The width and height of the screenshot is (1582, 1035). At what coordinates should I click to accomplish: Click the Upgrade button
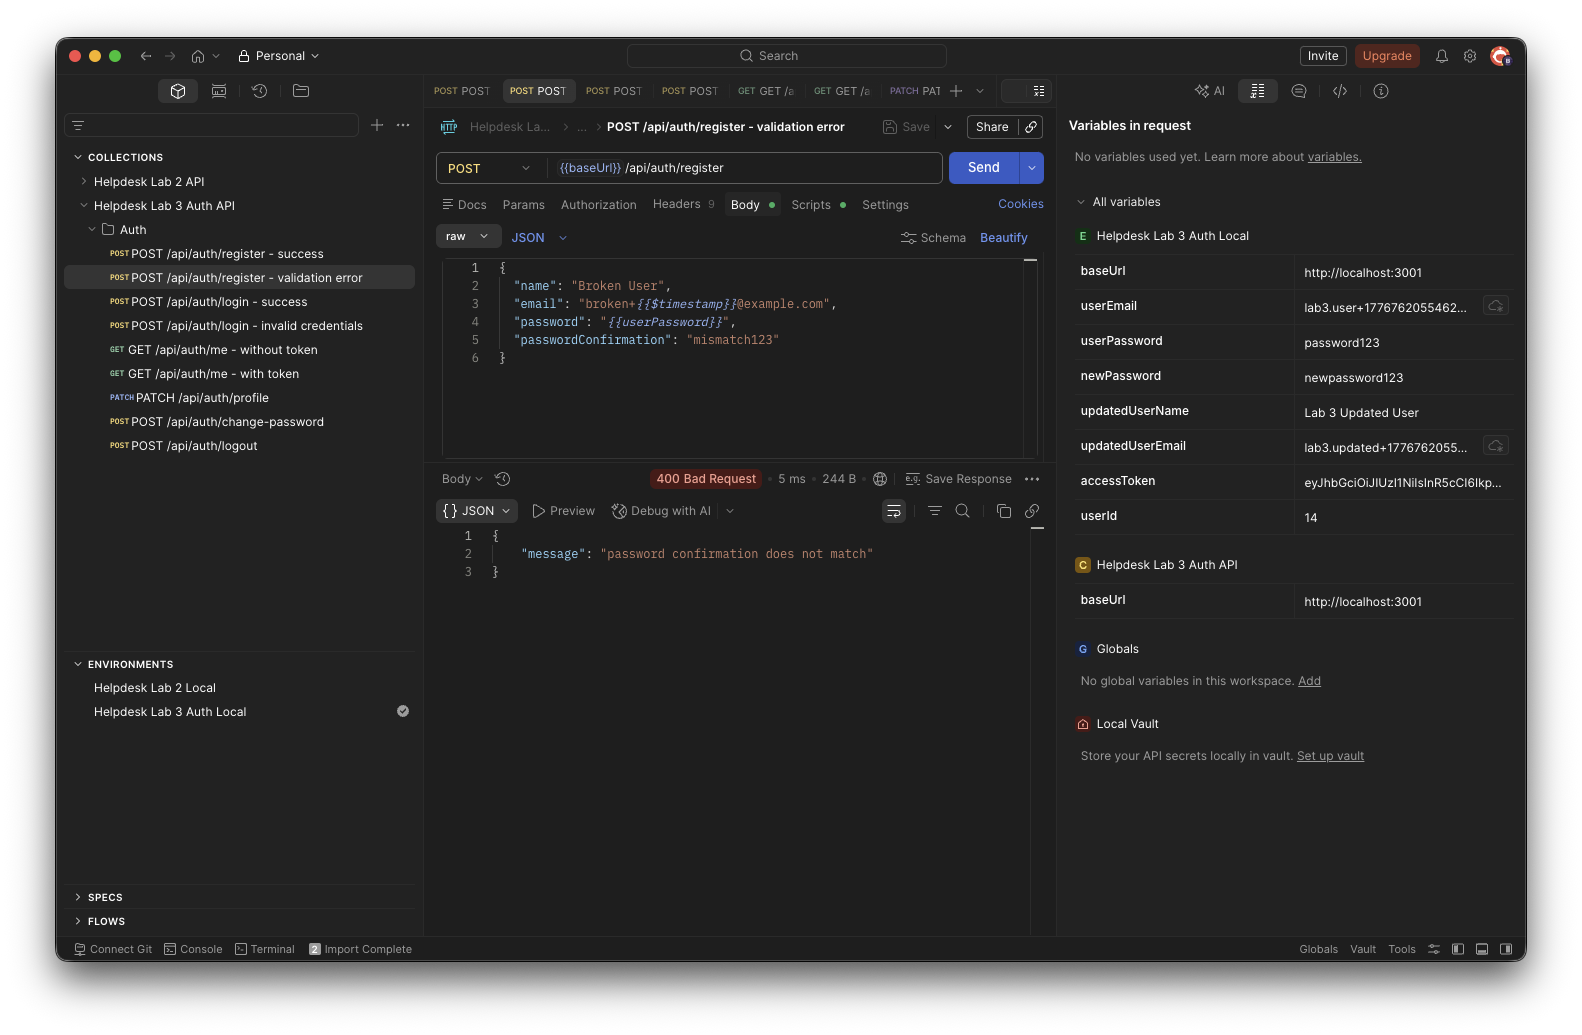coord(1387,56)
